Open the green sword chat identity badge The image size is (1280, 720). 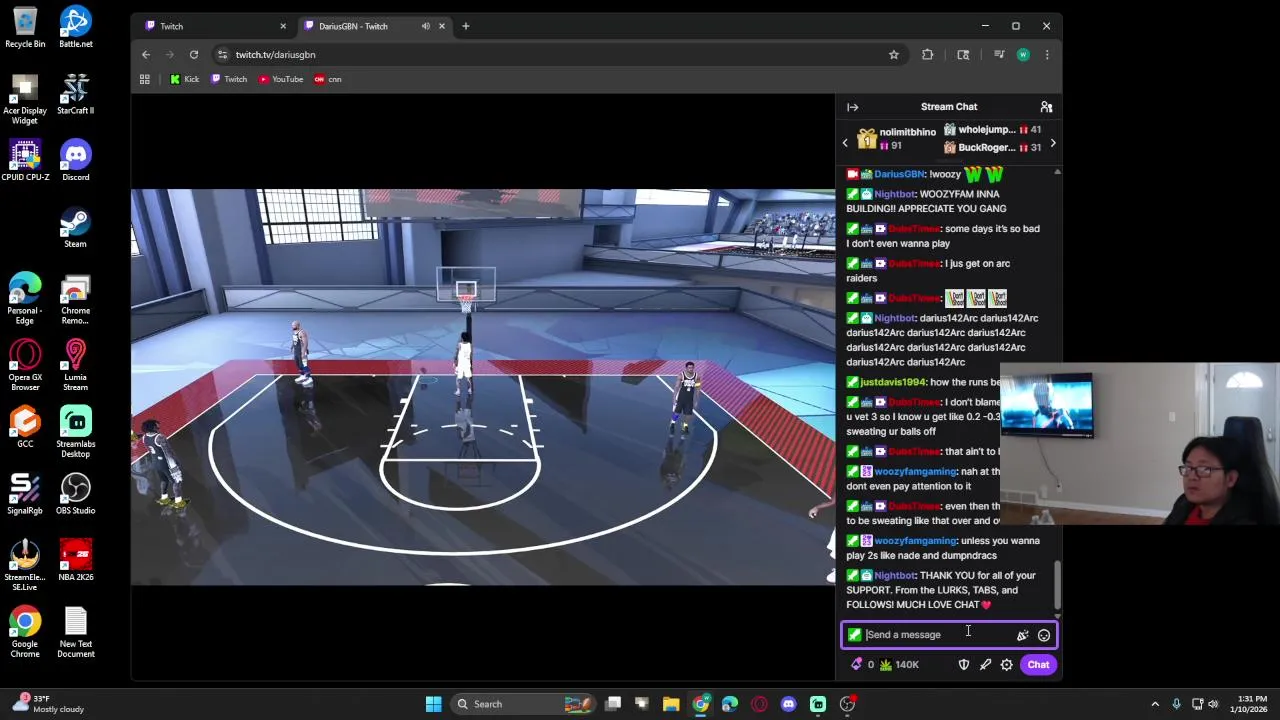tap(854, 635)
